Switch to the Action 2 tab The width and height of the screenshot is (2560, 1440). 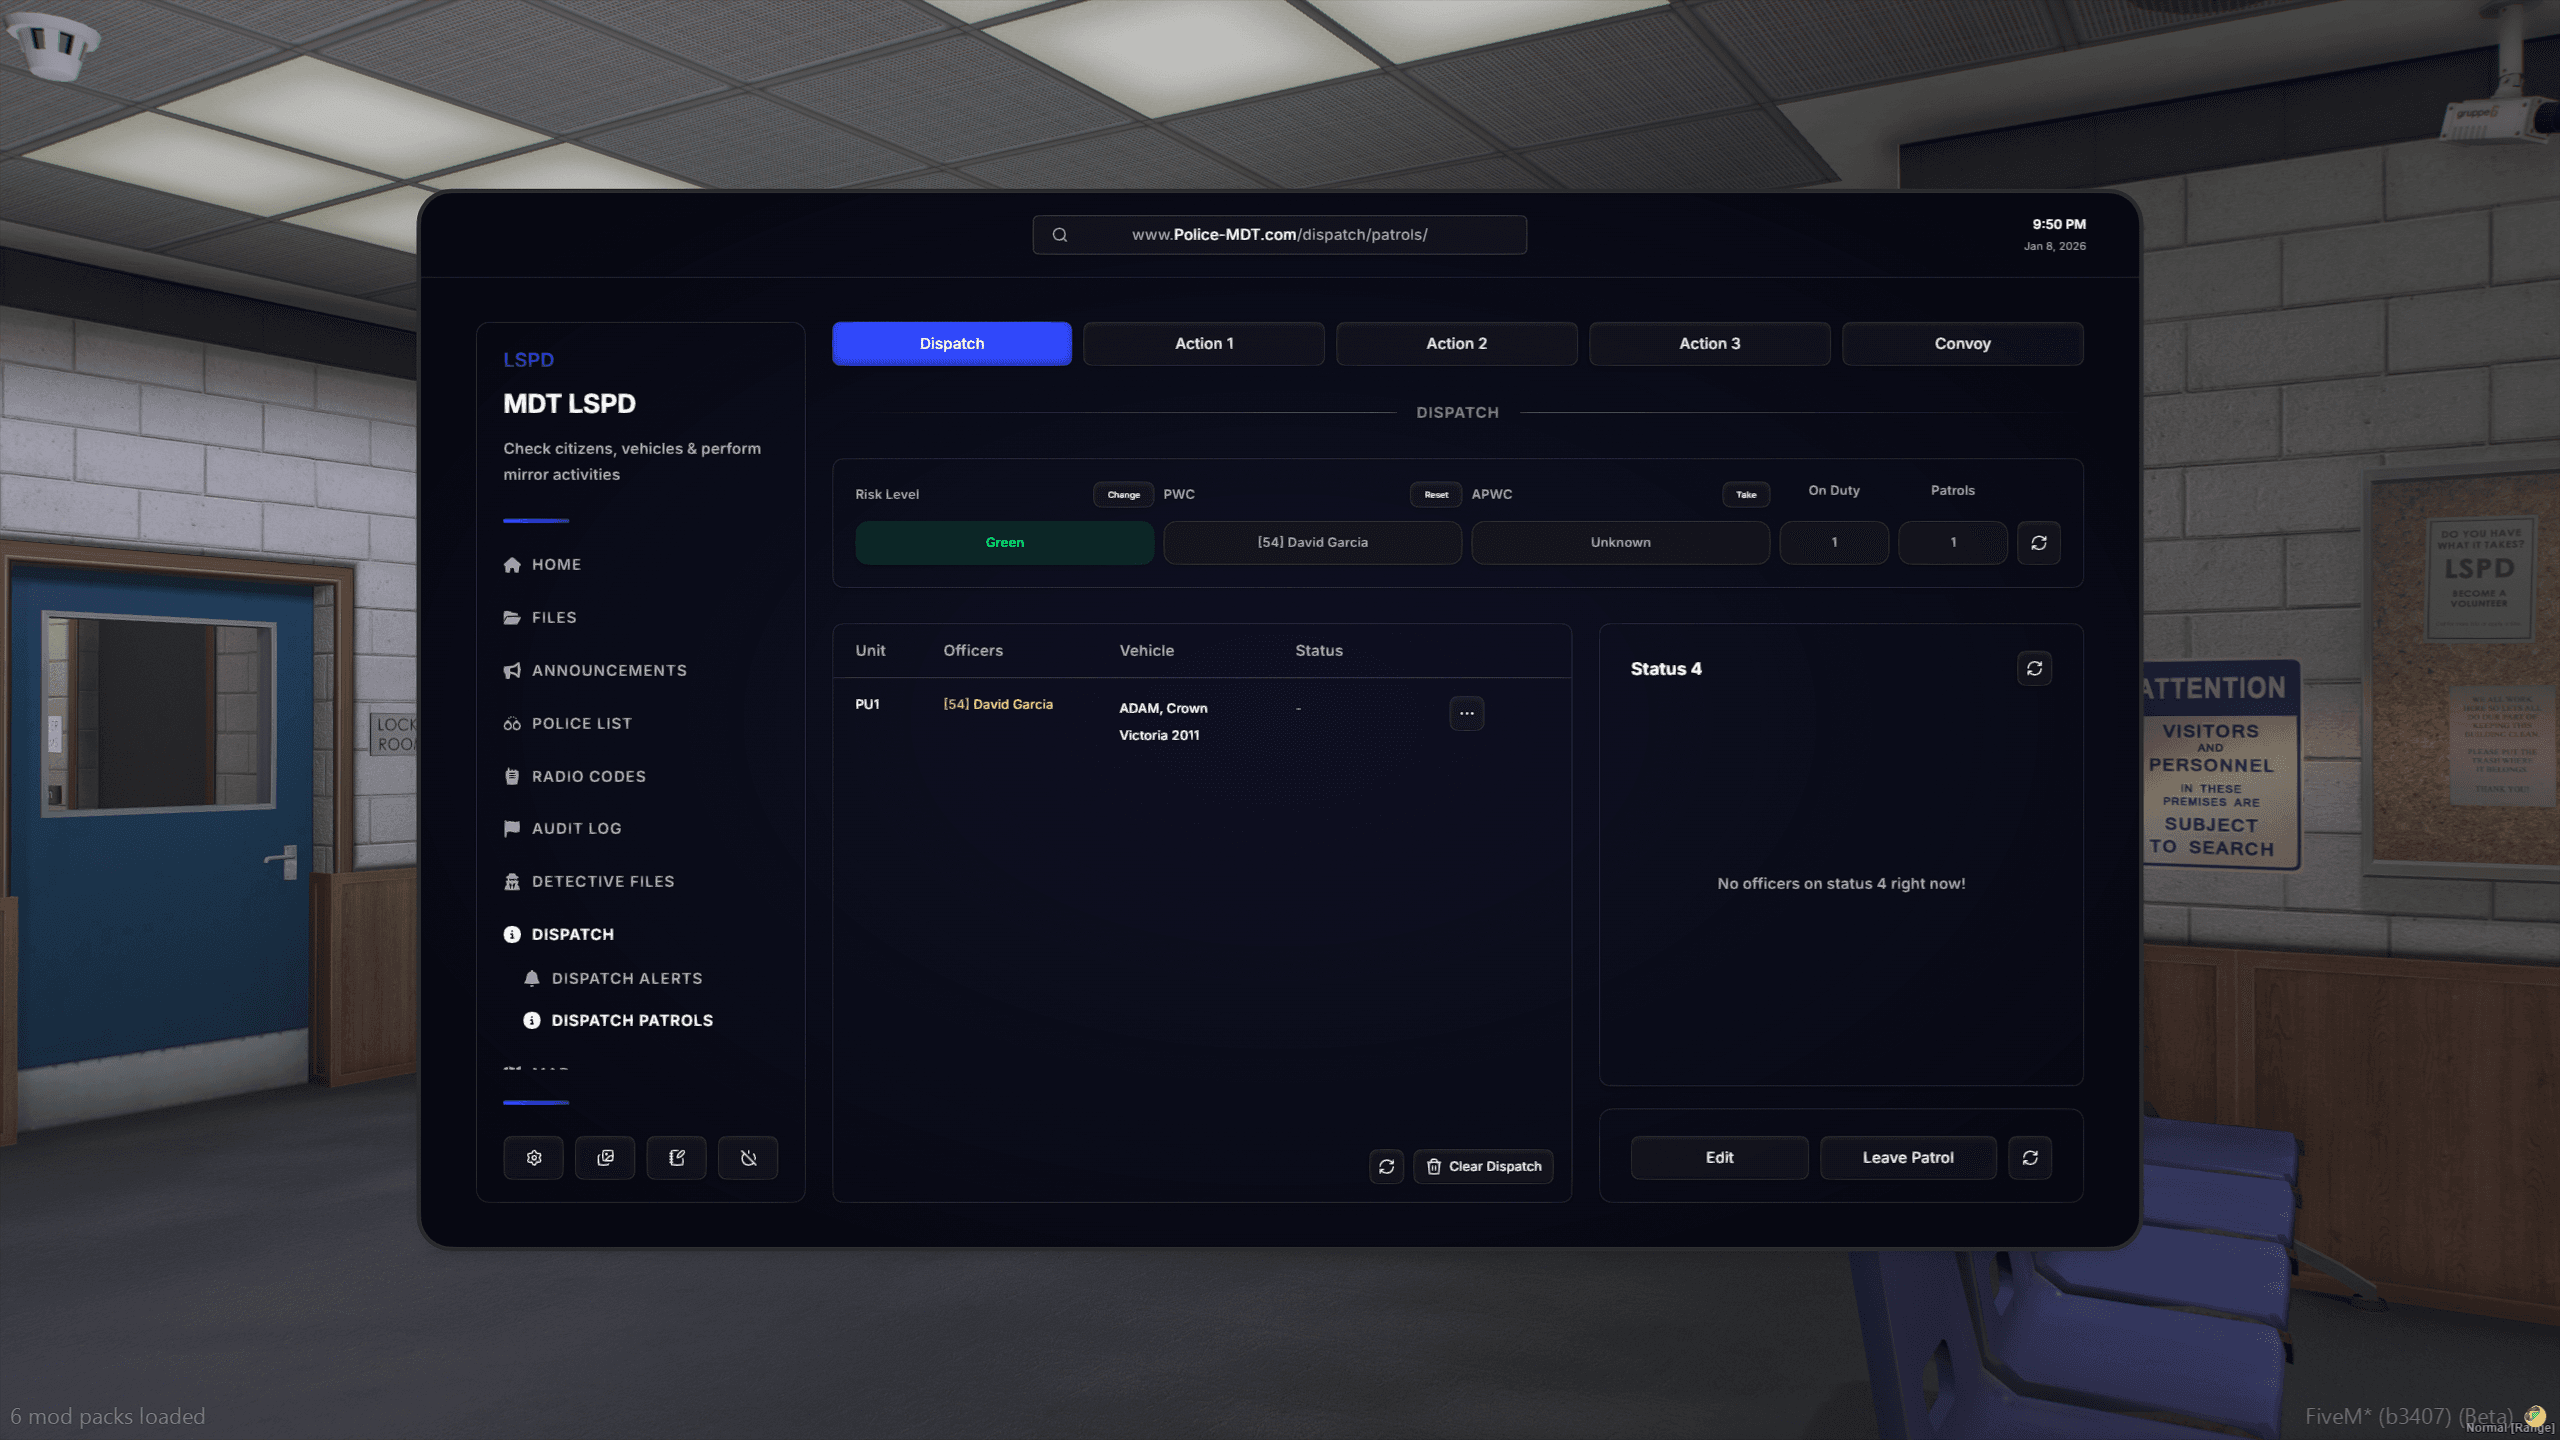pos(1456,343)
